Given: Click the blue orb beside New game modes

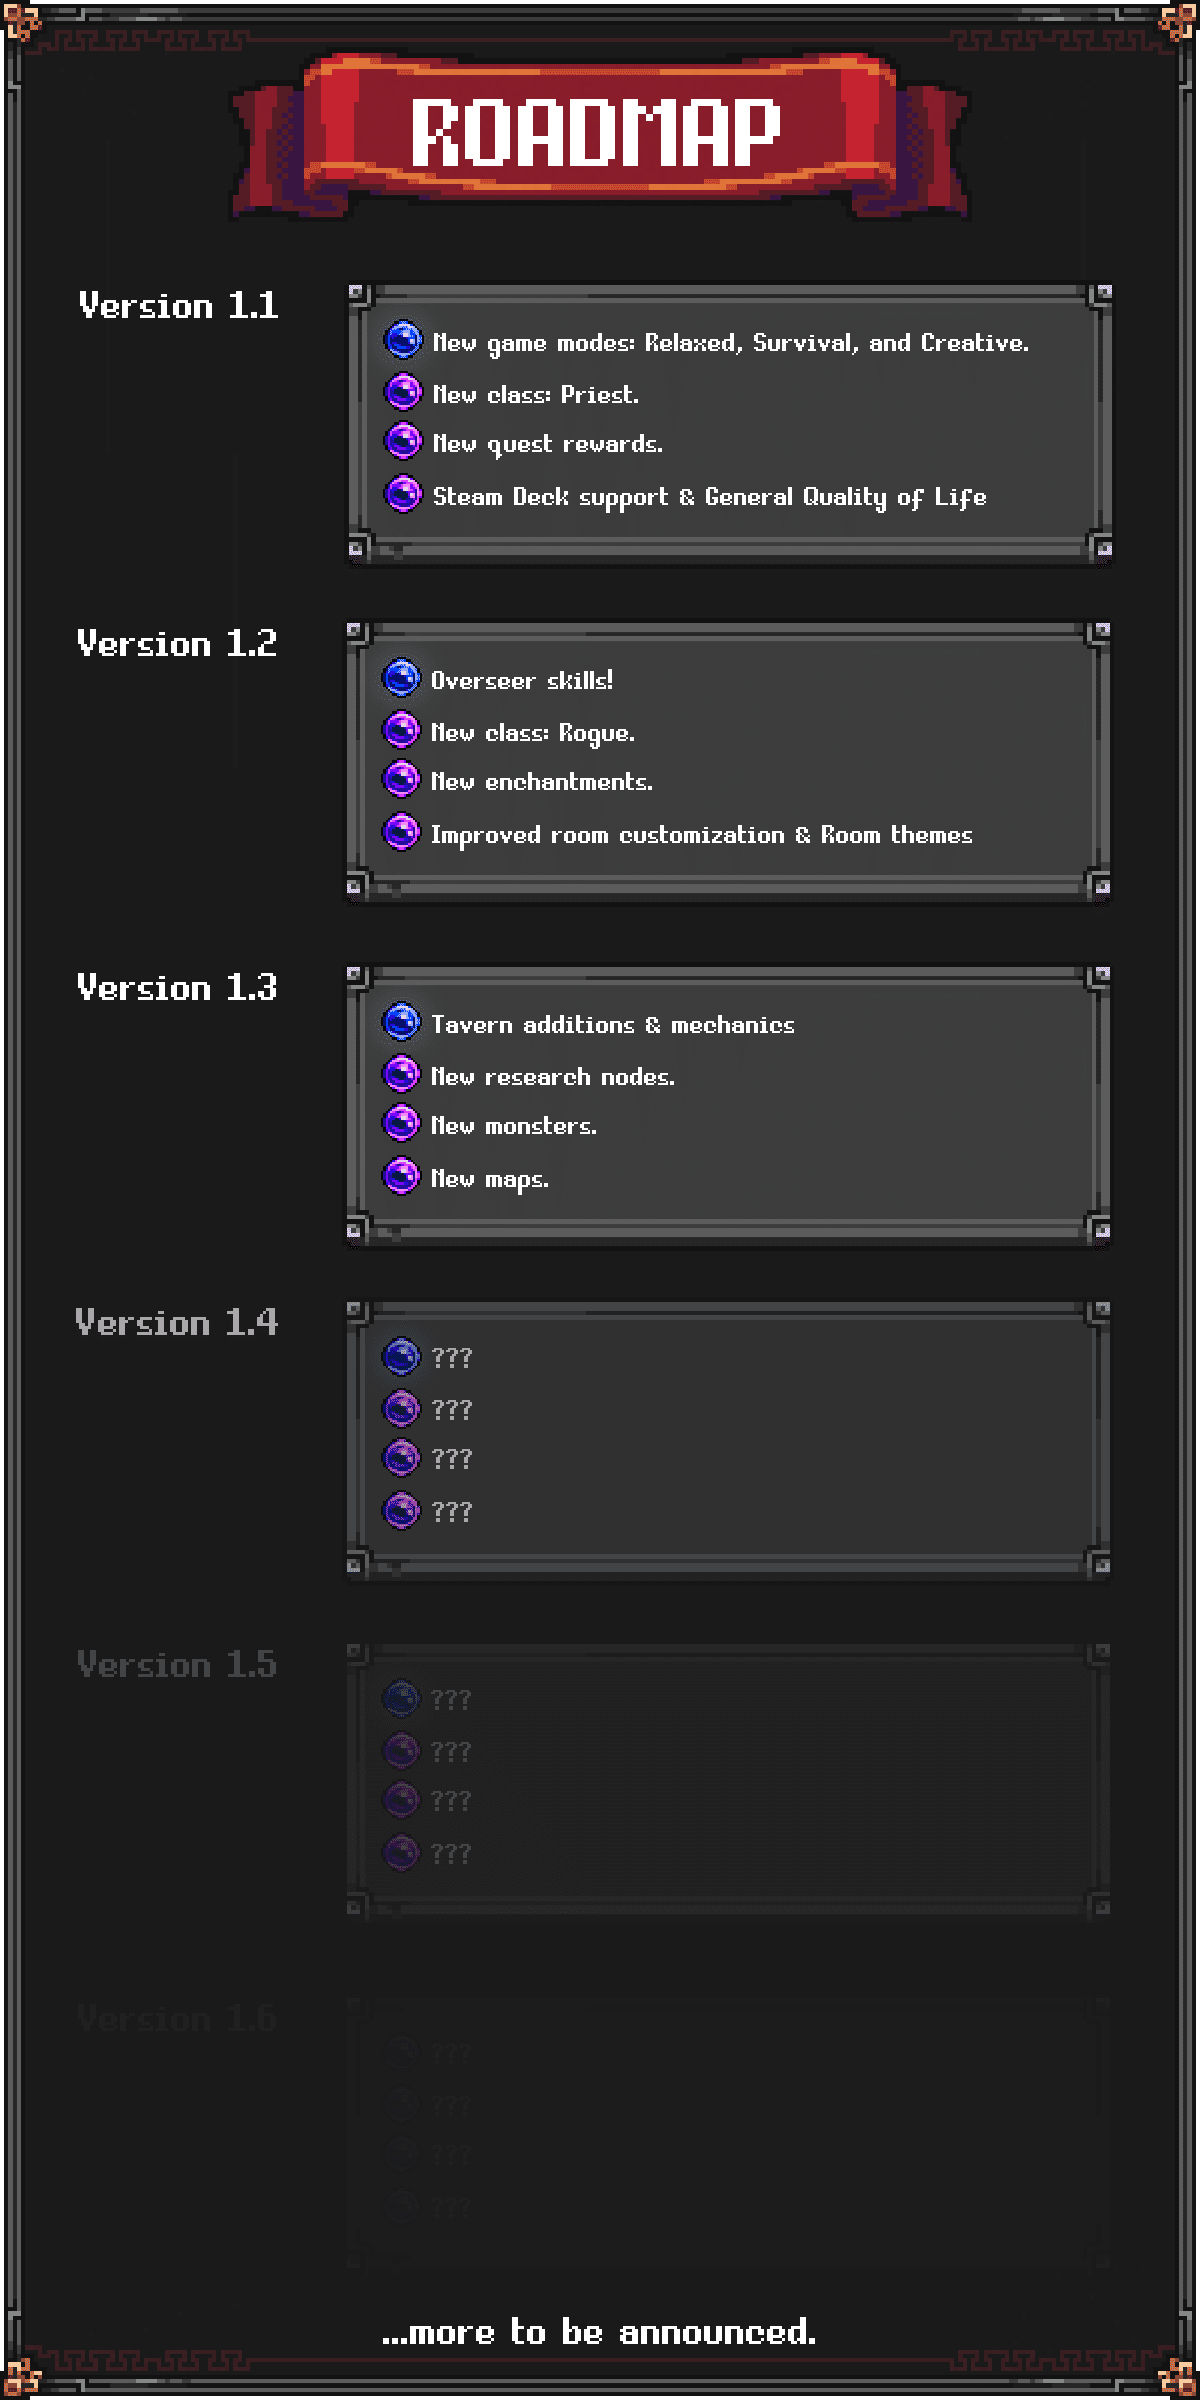Looking at the screenshot, I should point(403,340).
